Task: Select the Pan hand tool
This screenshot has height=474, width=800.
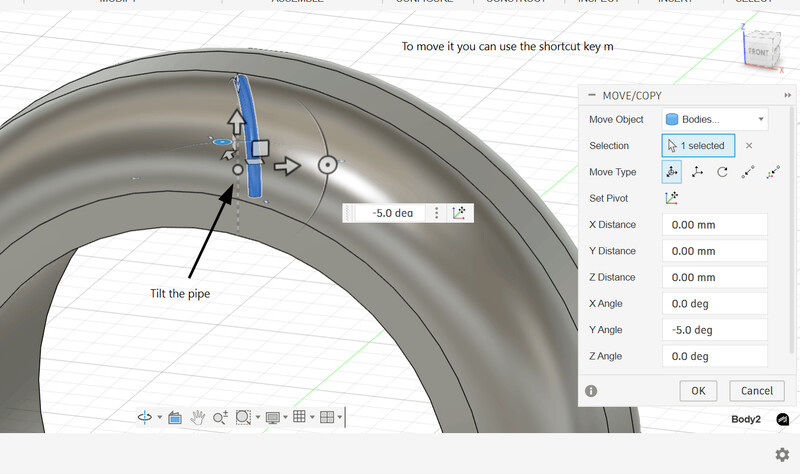Action: point(197,417)
